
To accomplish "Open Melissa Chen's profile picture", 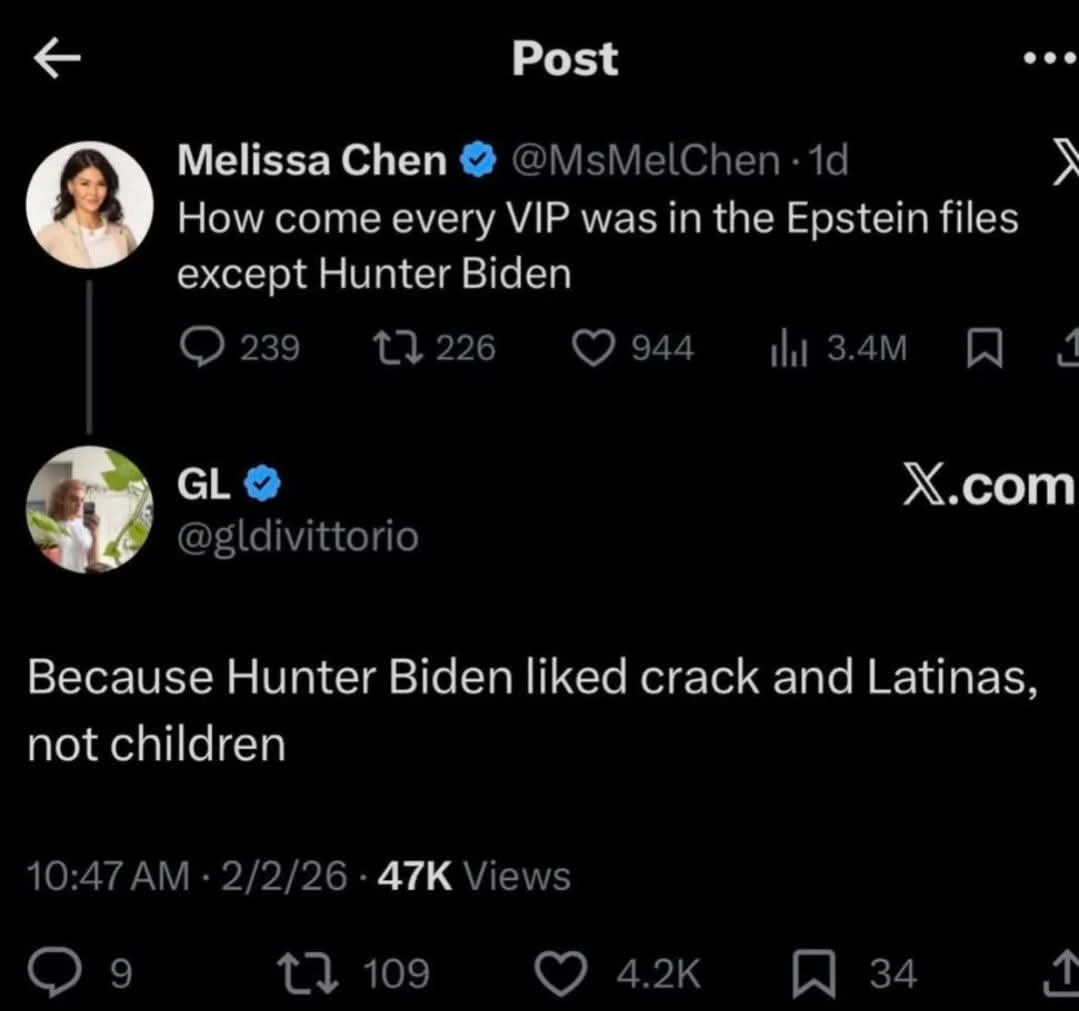I will pos(89,205).
